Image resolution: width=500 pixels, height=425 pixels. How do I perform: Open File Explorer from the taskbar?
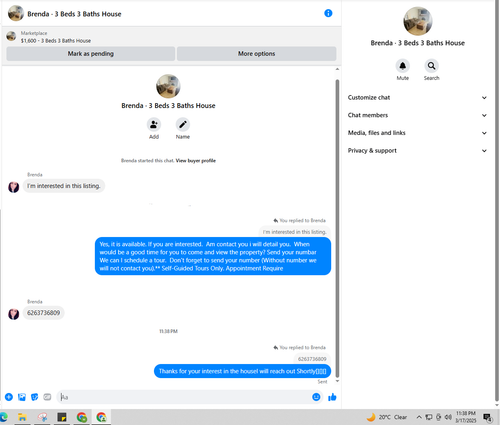pyautogui.click(x=22, y=417)
